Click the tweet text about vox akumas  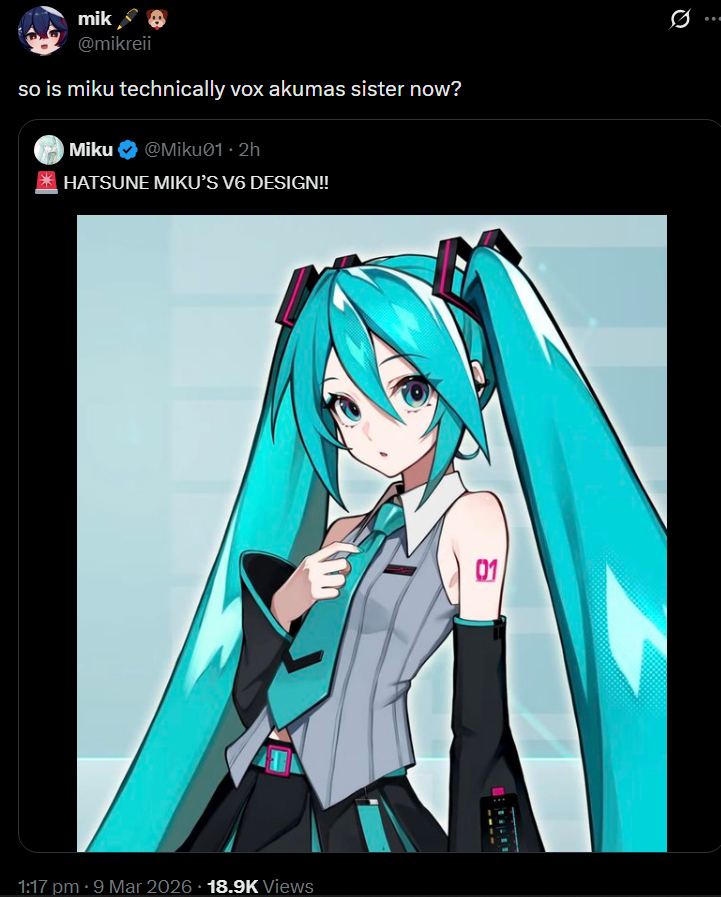pyautogui.click(x=240, y=89)
